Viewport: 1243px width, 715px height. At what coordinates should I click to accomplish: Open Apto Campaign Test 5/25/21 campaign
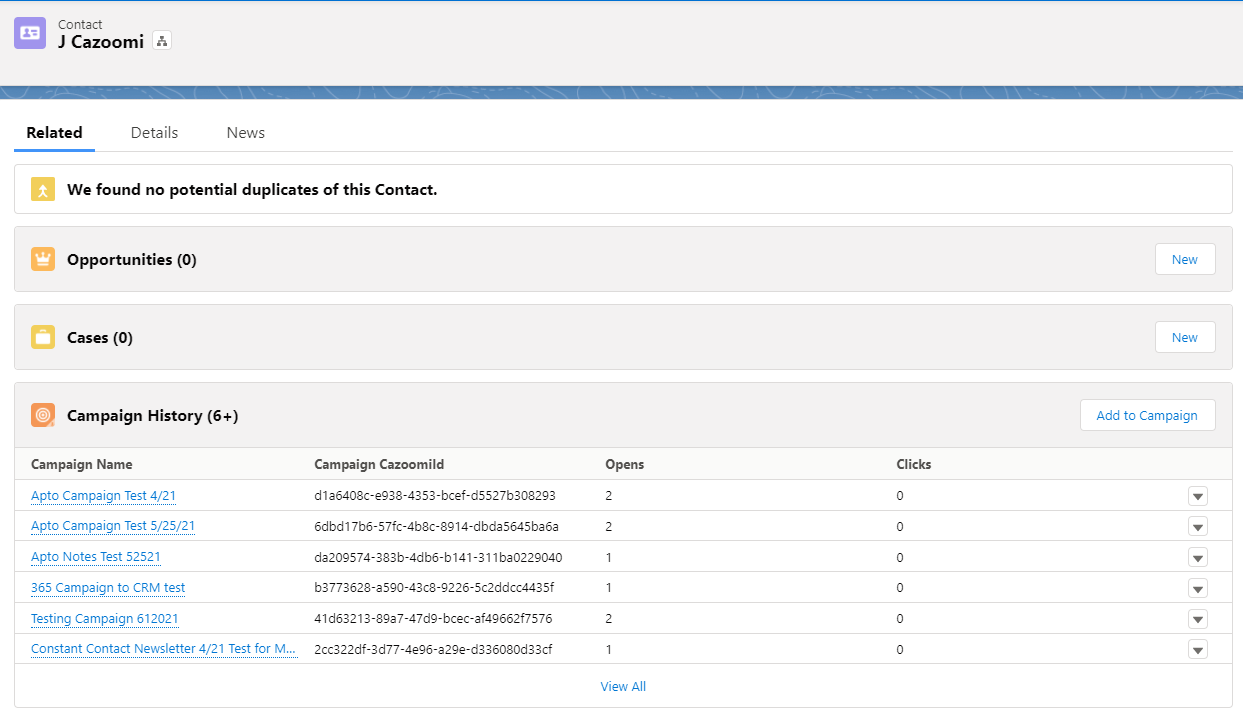[113, 526]
